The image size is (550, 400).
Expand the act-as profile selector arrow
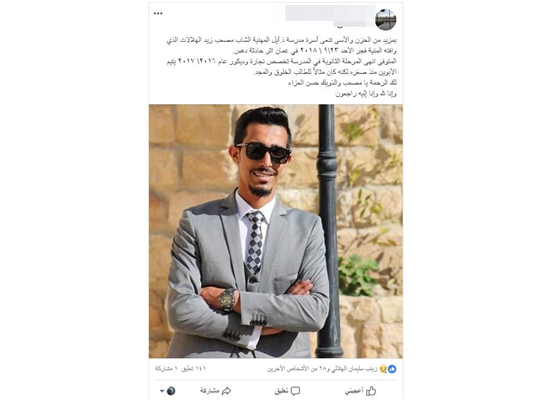point(162,391)
